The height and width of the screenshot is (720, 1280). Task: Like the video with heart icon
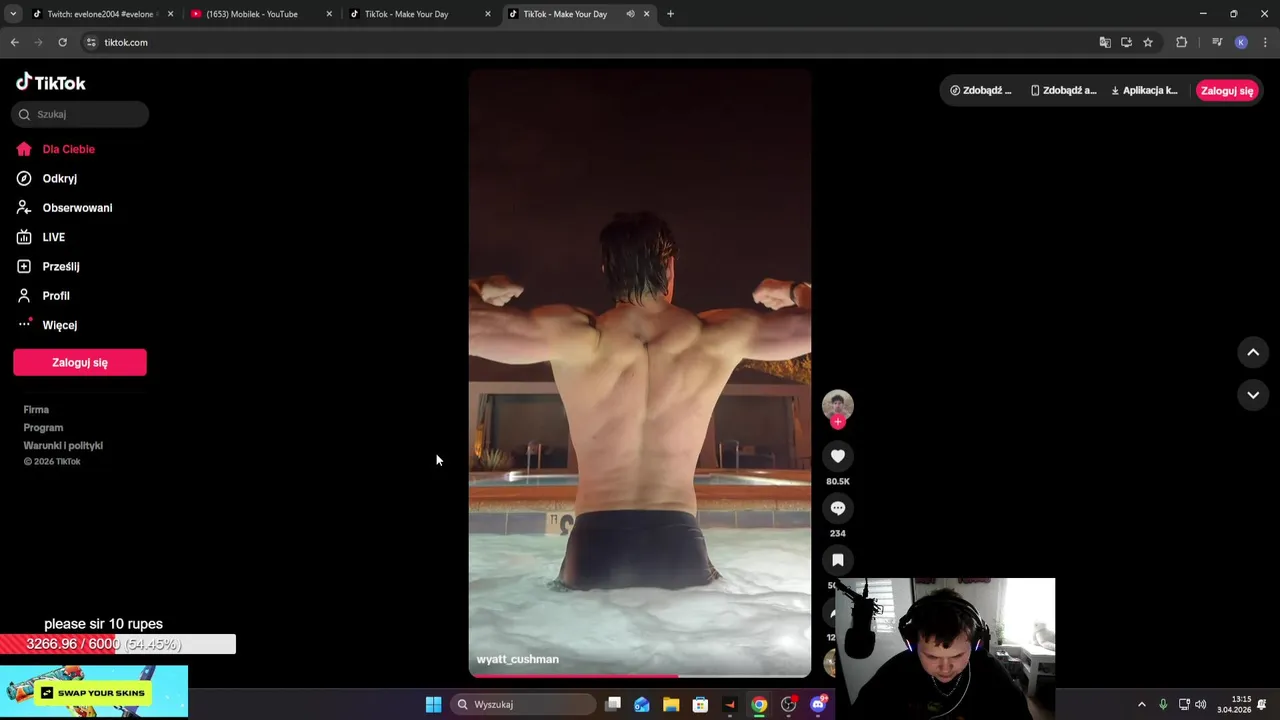click(838, 456)
